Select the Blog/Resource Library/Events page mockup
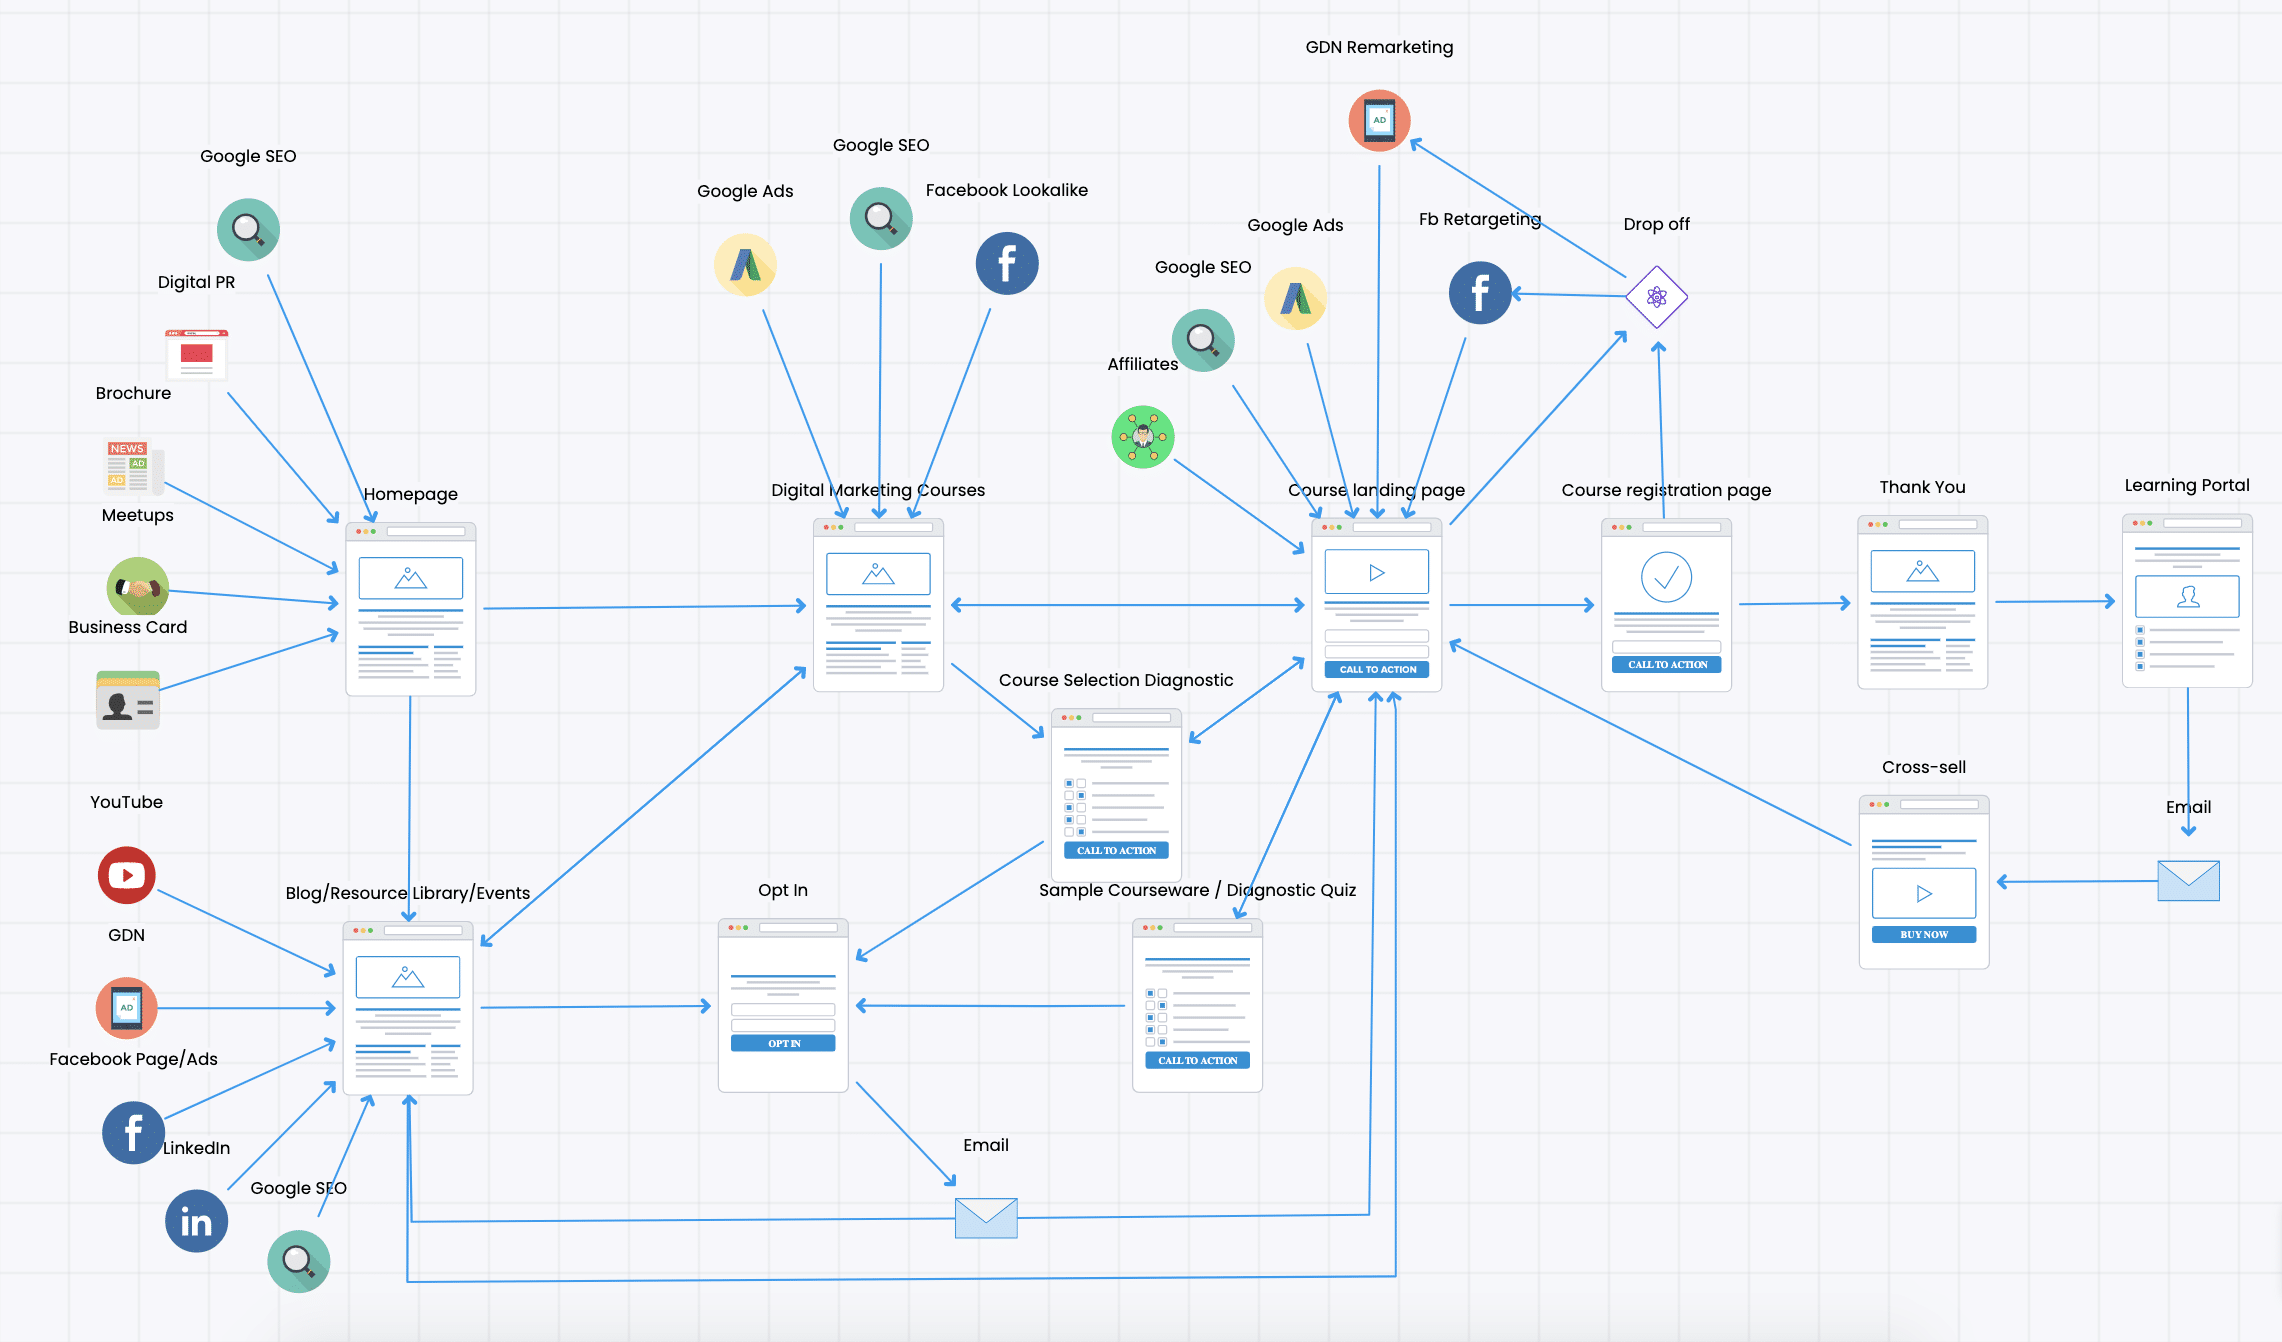Viewport: 2282px width, 1342px height. tap(408, 1008)
